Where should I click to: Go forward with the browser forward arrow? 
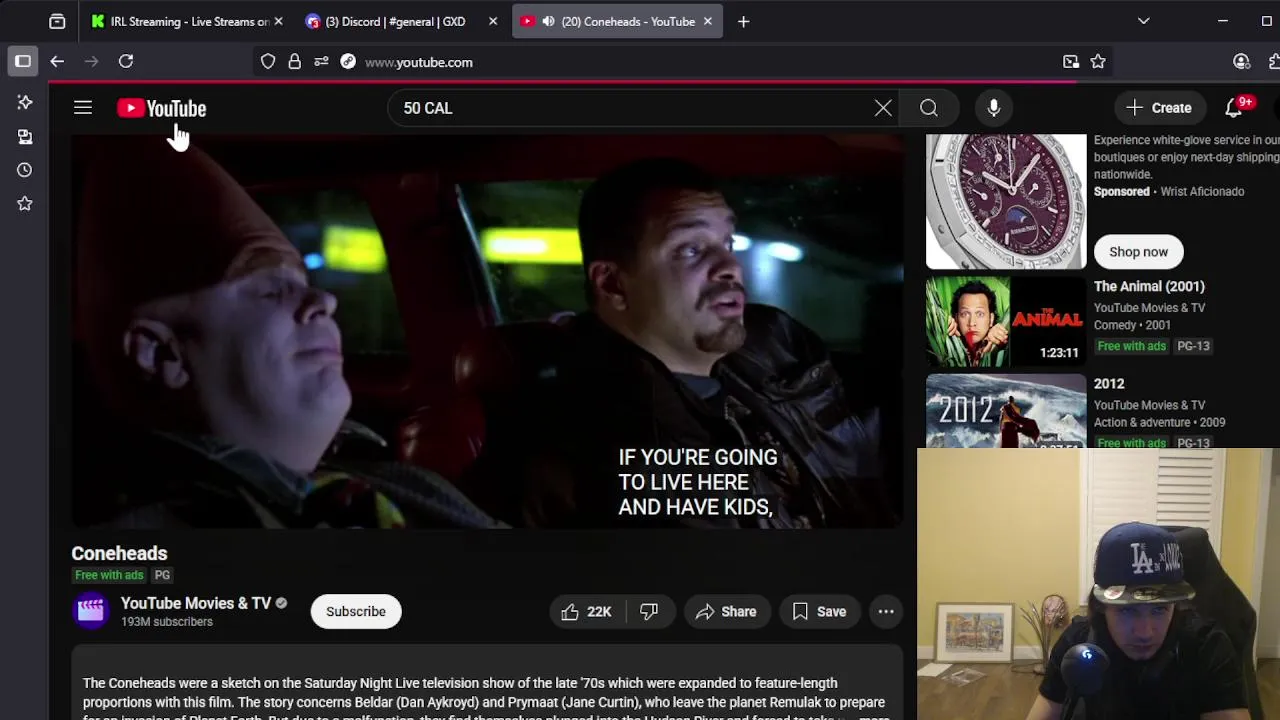coord(91,62)
